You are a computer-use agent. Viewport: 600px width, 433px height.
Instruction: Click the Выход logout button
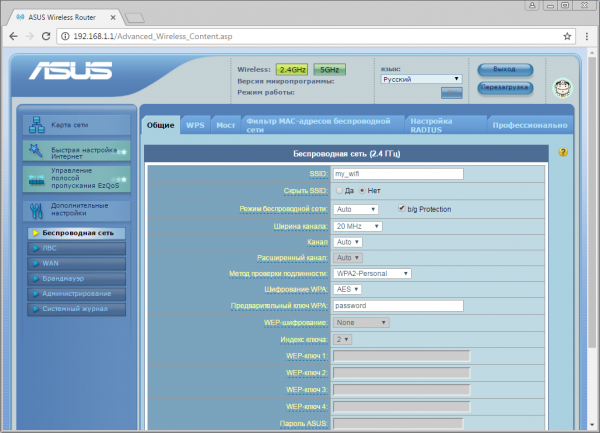point(505,69)
